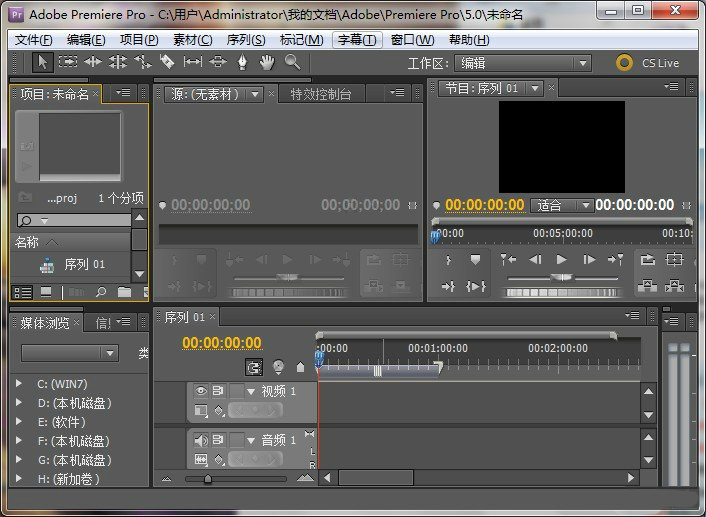
Task: Click the timeline zoom slider handle
Action: [207, 479]
